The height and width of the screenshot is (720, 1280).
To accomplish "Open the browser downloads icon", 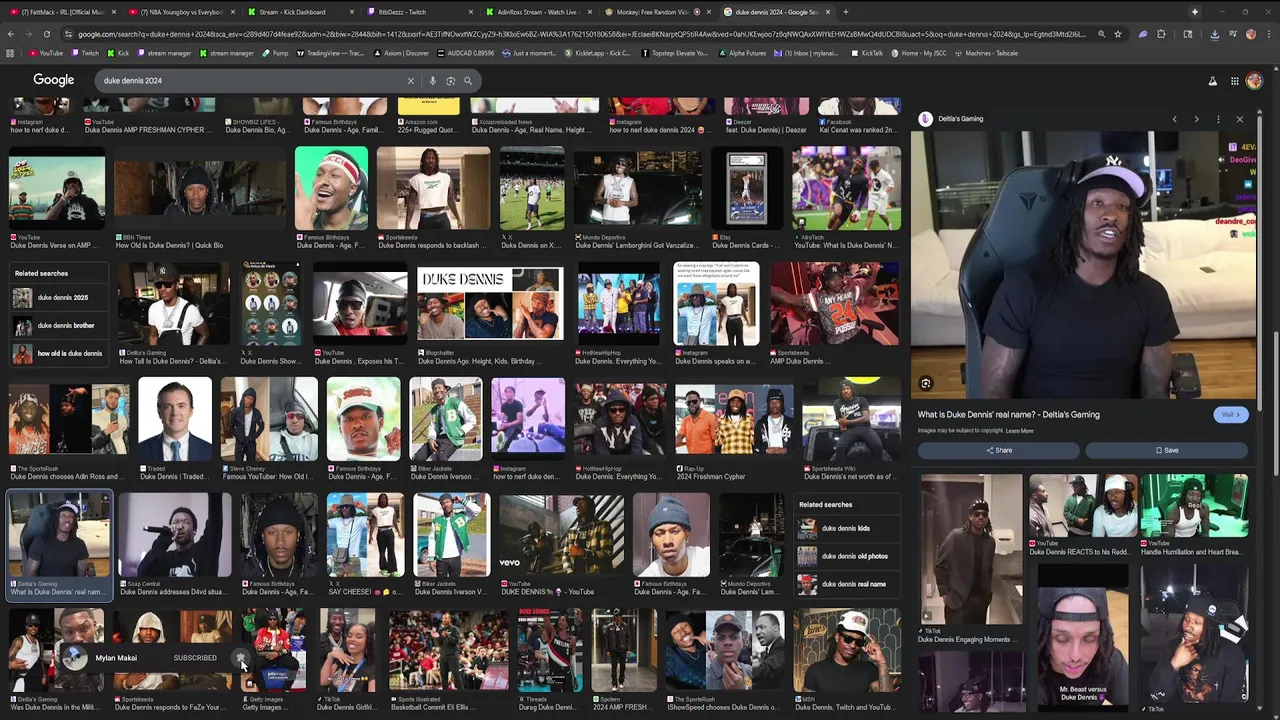I will (x=1214, y=34).
